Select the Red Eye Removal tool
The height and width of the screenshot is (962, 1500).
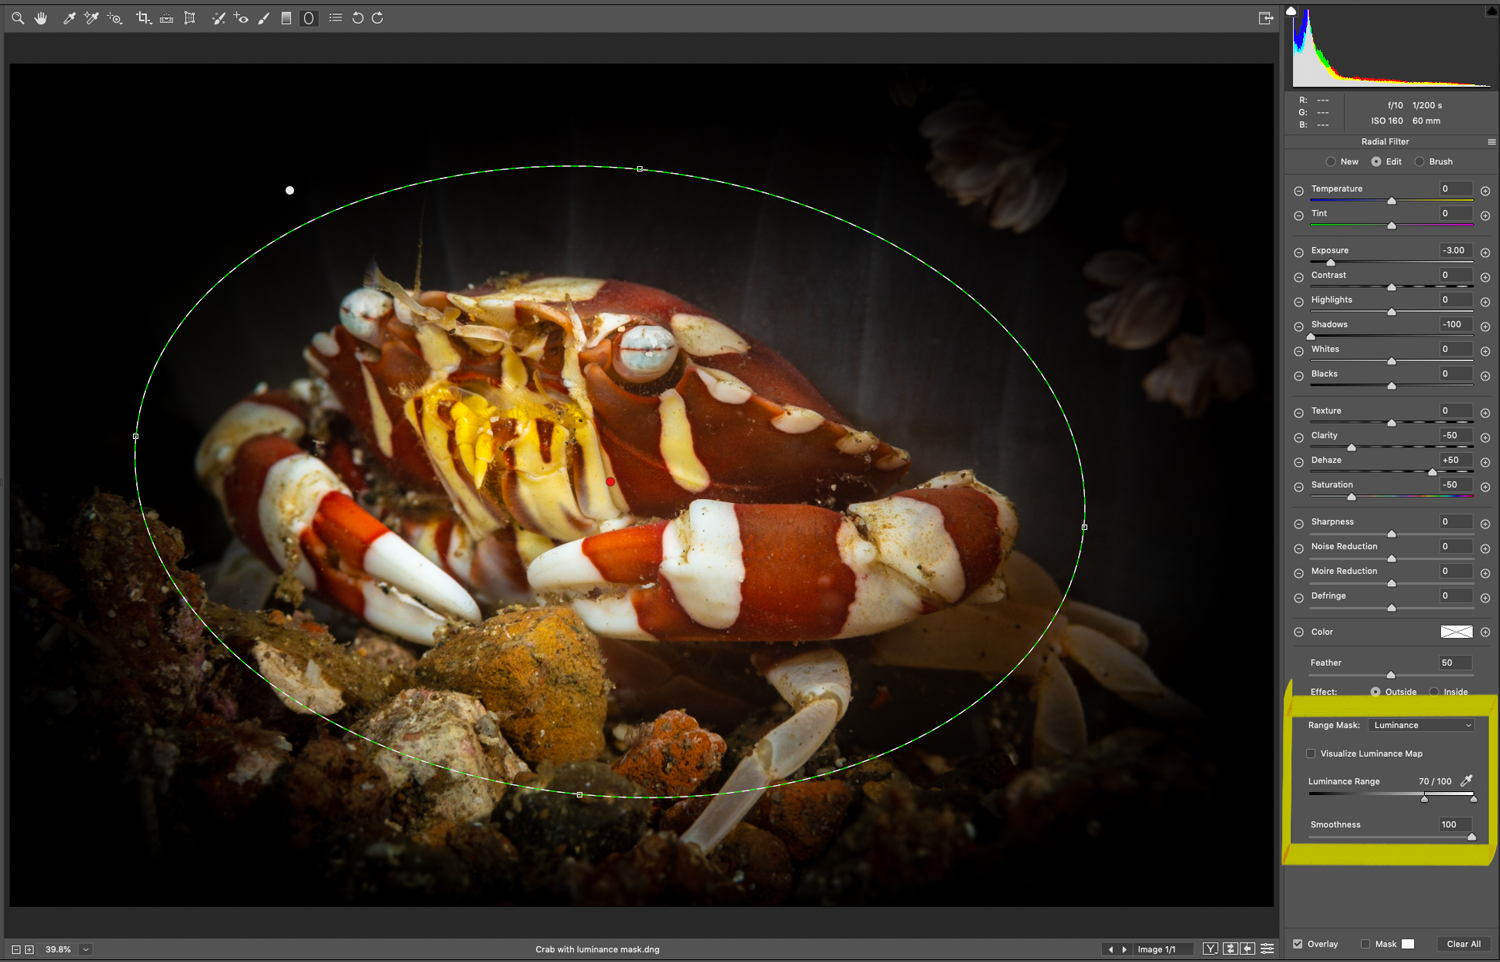click(x=241, y=17)
